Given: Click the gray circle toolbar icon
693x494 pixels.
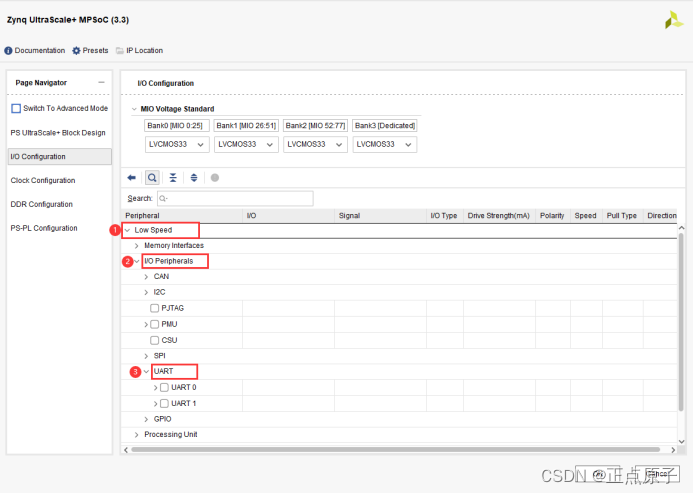Looking at the screenshot, I should (215, 178).
